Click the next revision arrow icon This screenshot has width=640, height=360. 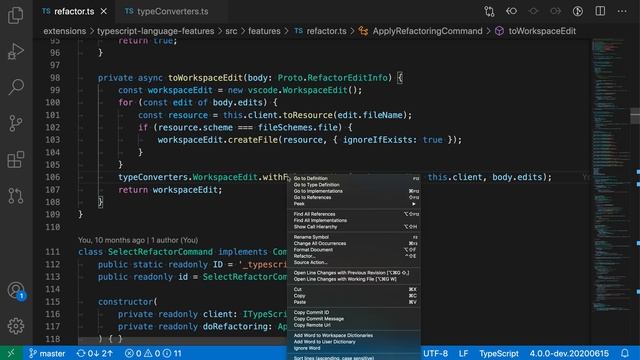[556, 11]
